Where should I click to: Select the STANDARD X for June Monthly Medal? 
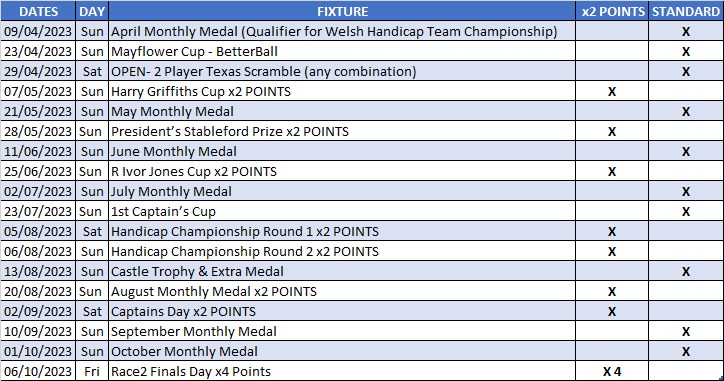pos(686,151)
